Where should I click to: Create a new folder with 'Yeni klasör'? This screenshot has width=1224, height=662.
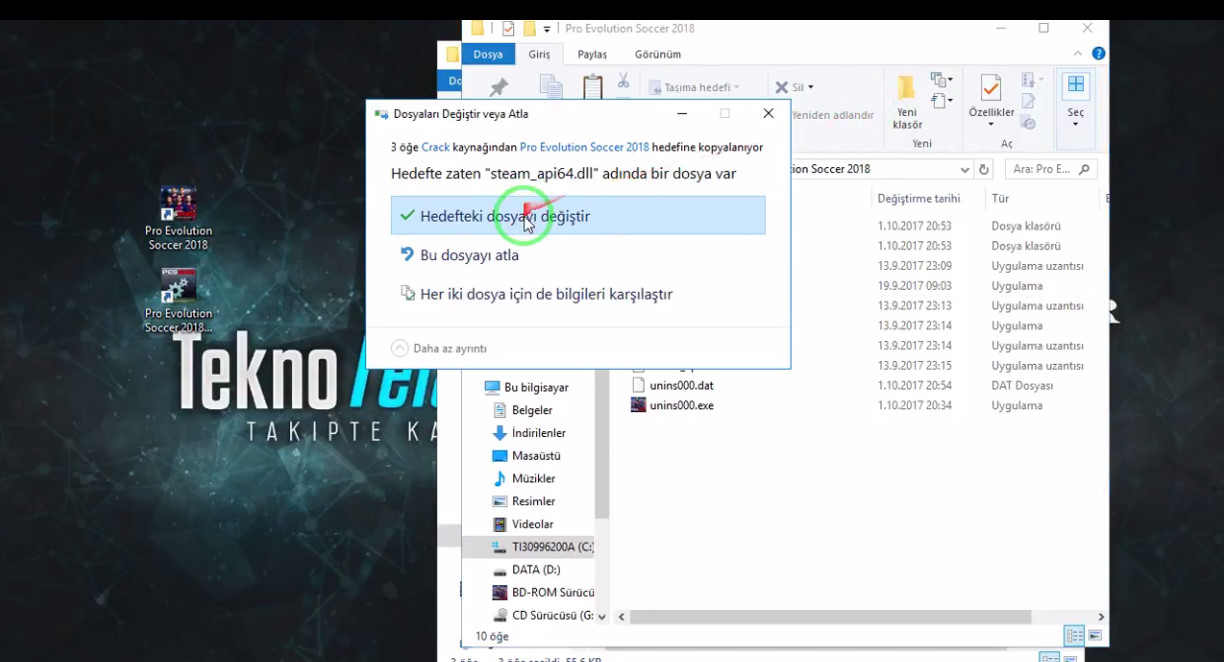pyautogui.click(x=907, y=103)
